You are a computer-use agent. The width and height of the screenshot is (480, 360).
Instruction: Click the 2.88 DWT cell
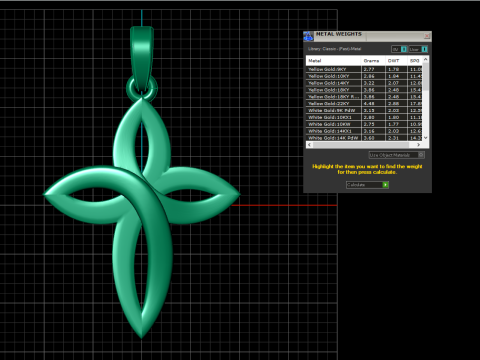[x=396, y=103]
